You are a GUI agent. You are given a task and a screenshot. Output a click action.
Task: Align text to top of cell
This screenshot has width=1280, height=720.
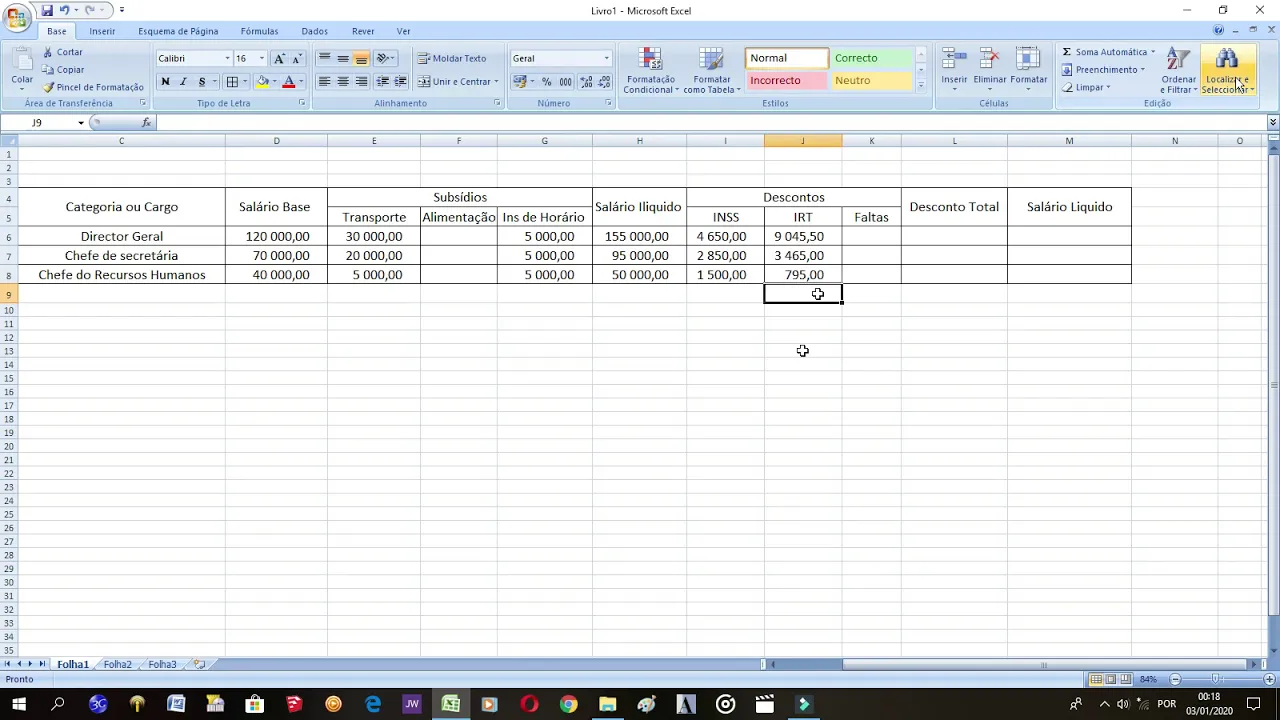[324, 59]
